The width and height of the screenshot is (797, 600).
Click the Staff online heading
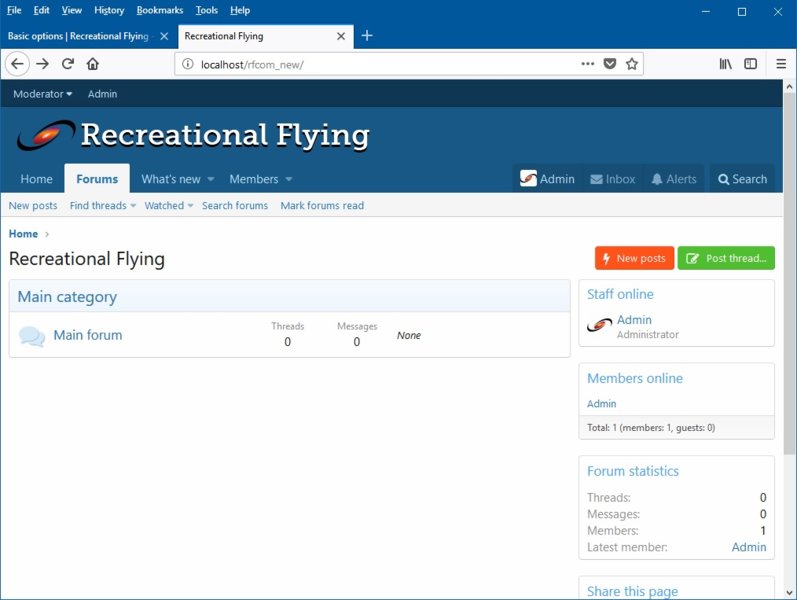620,294
